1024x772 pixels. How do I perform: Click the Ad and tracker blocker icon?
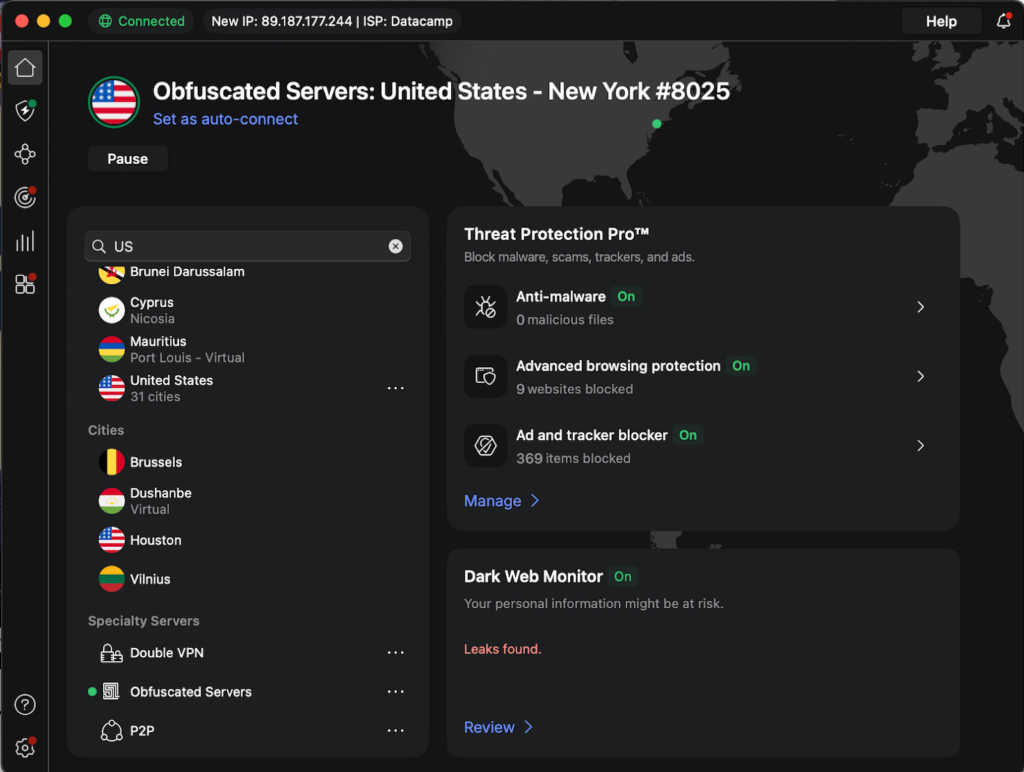point(485,445)
